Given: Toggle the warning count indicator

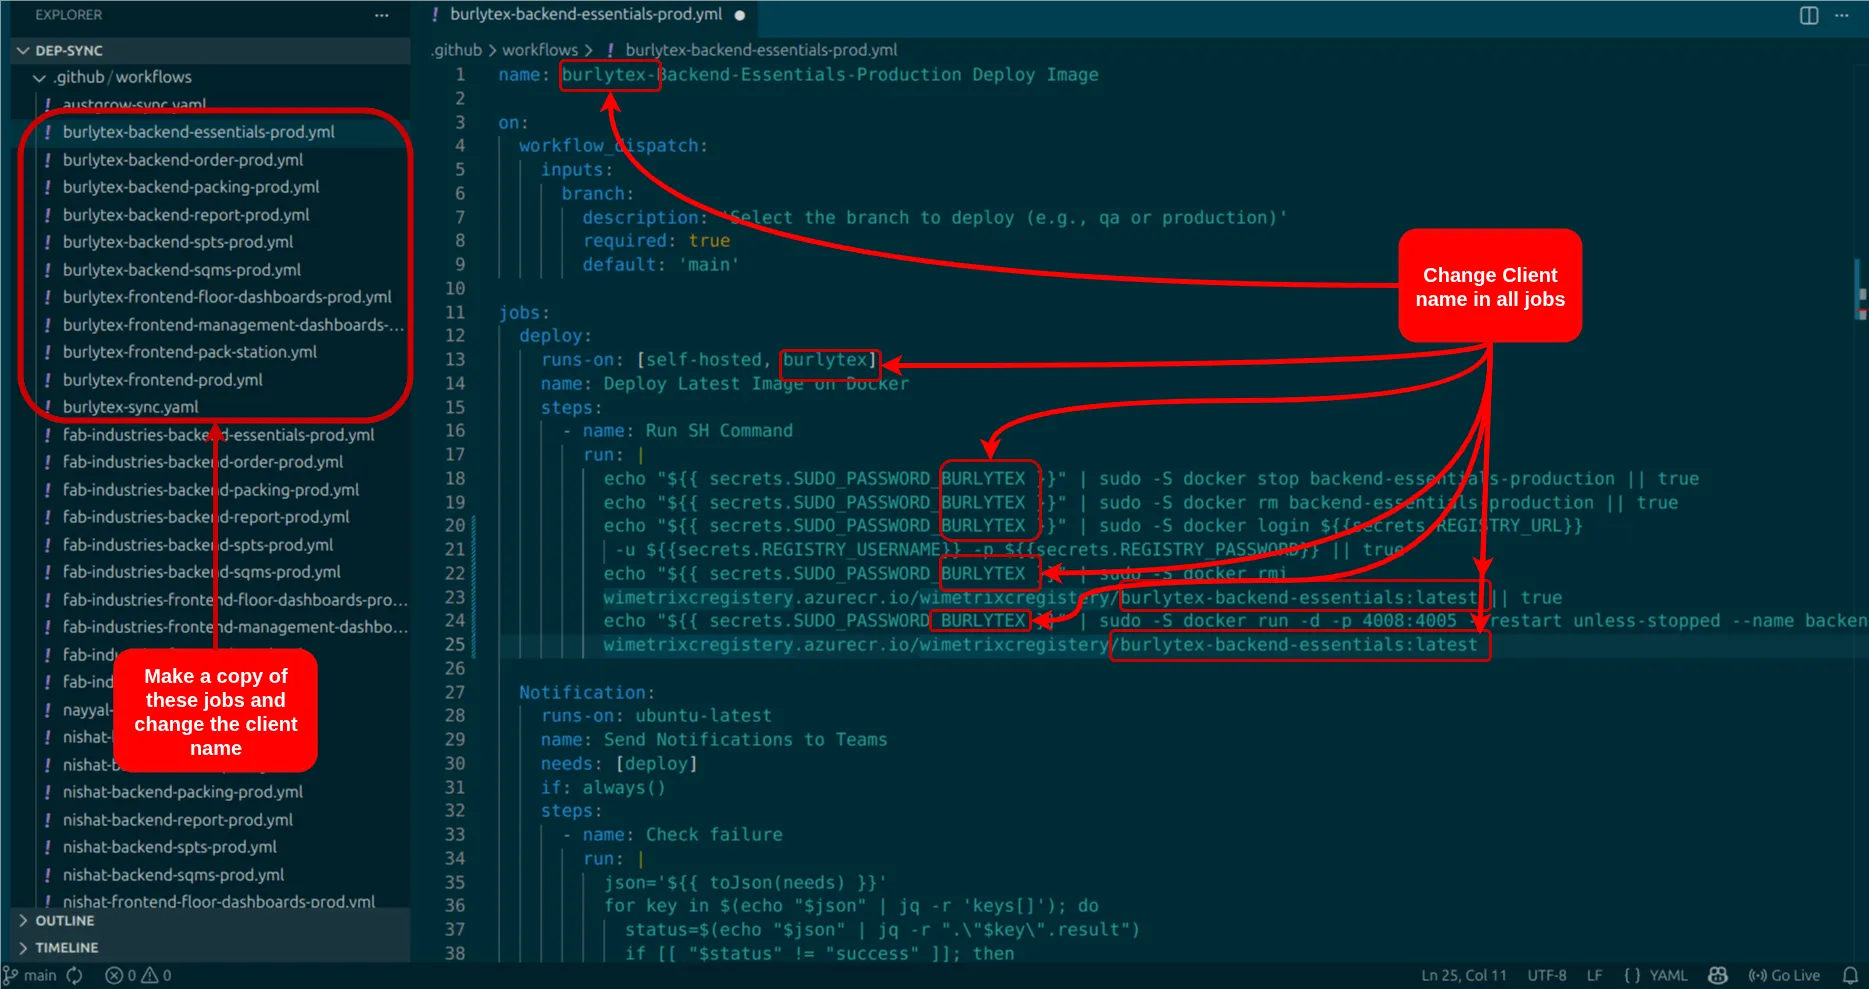Looking at the screenshot, I should pos(152,975).
